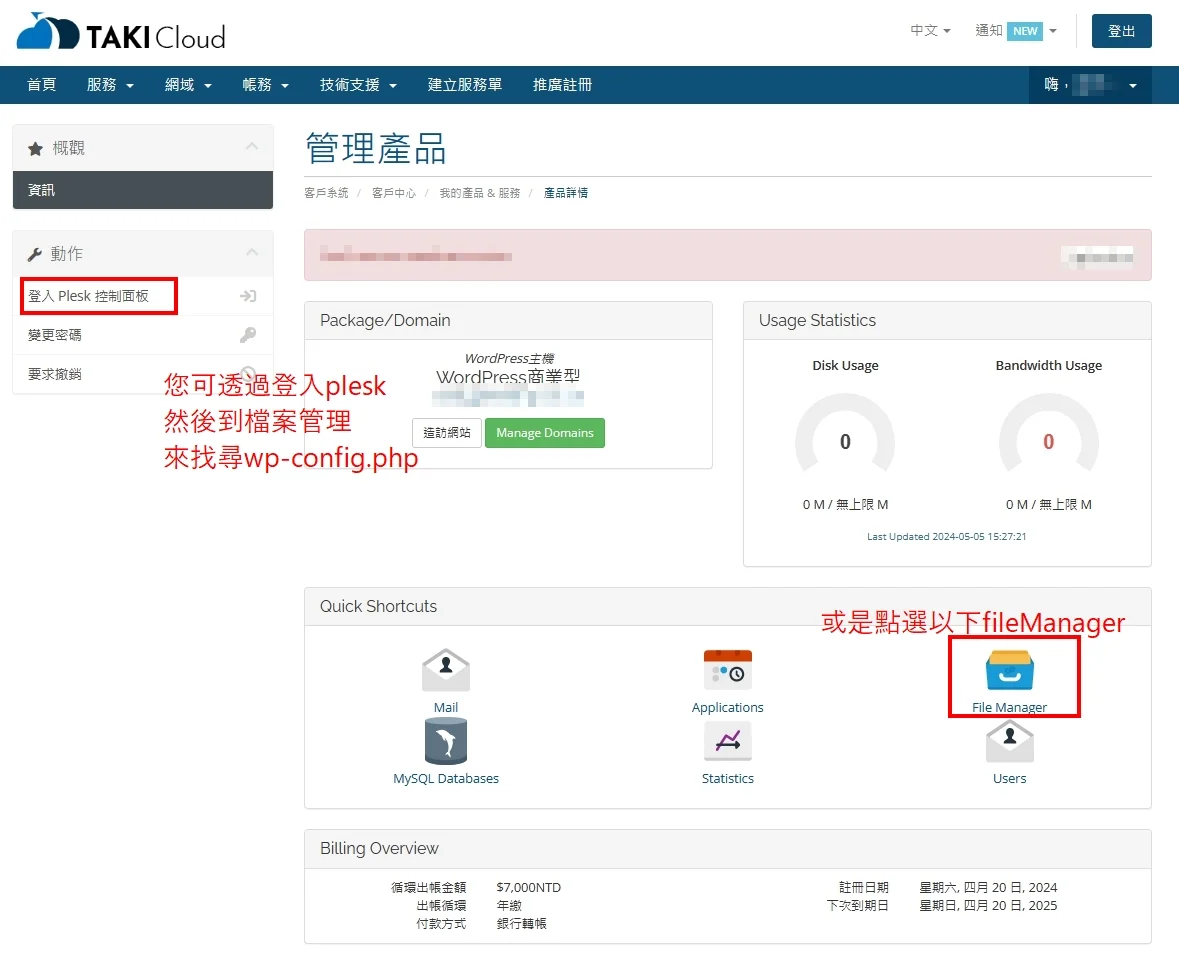Screen dimensions: 1179x955
Task: Click the MySQL Databases label link
Action: click(x=446, y=779)
